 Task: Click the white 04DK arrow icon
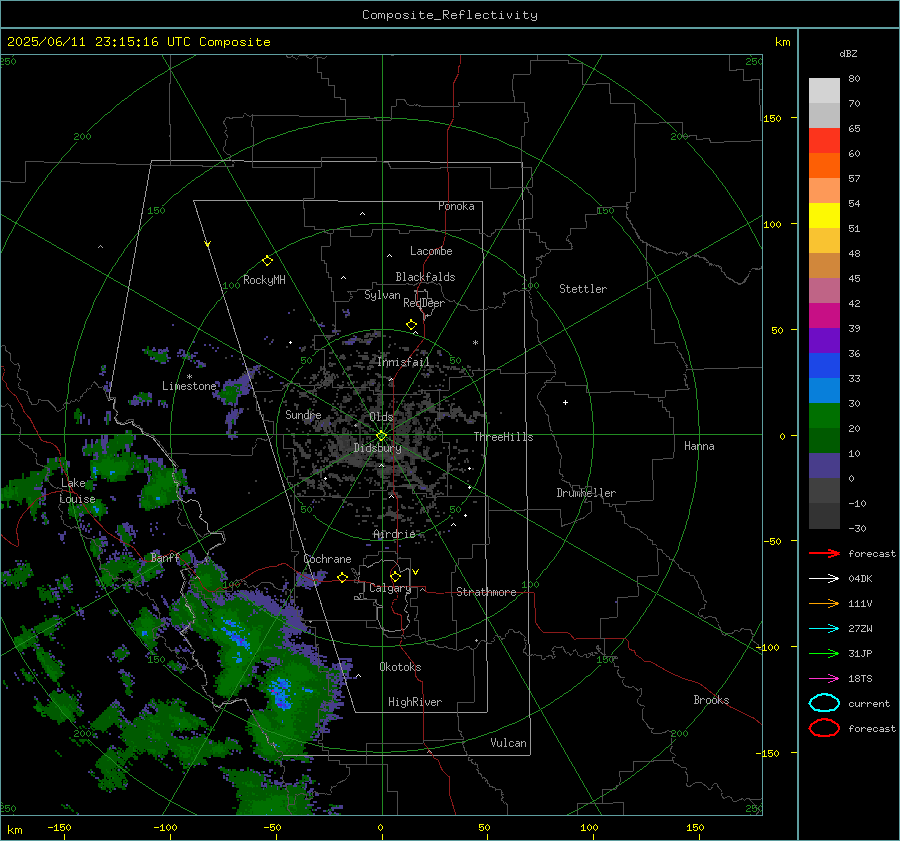point(824,578)
